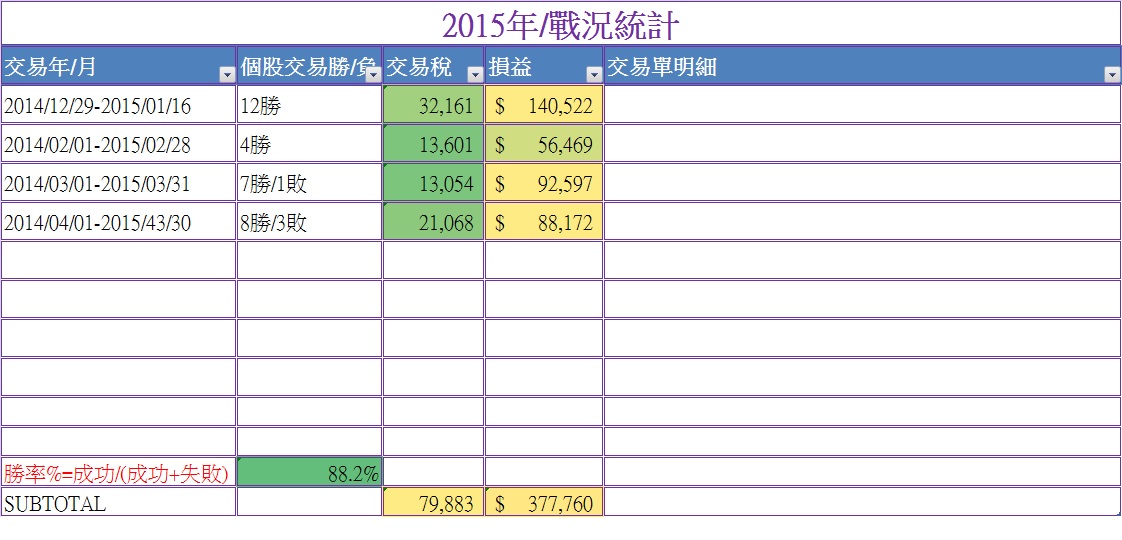Click the $92,597 profit cell
This screenshot has height=540, width=1122.
pos(545,182)
